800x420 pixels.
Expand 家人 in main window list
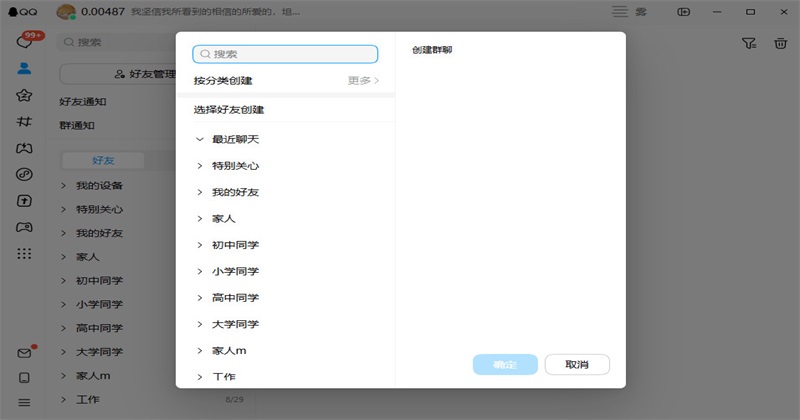(x=64, y=257)
